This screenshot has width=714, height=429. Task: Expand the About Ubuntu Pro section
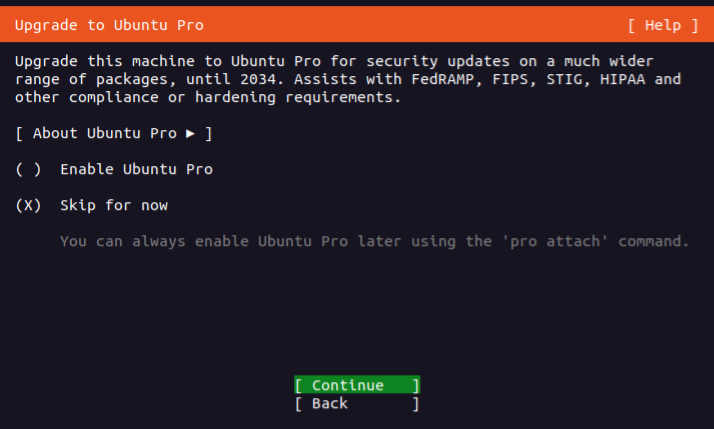pos(114,133)
